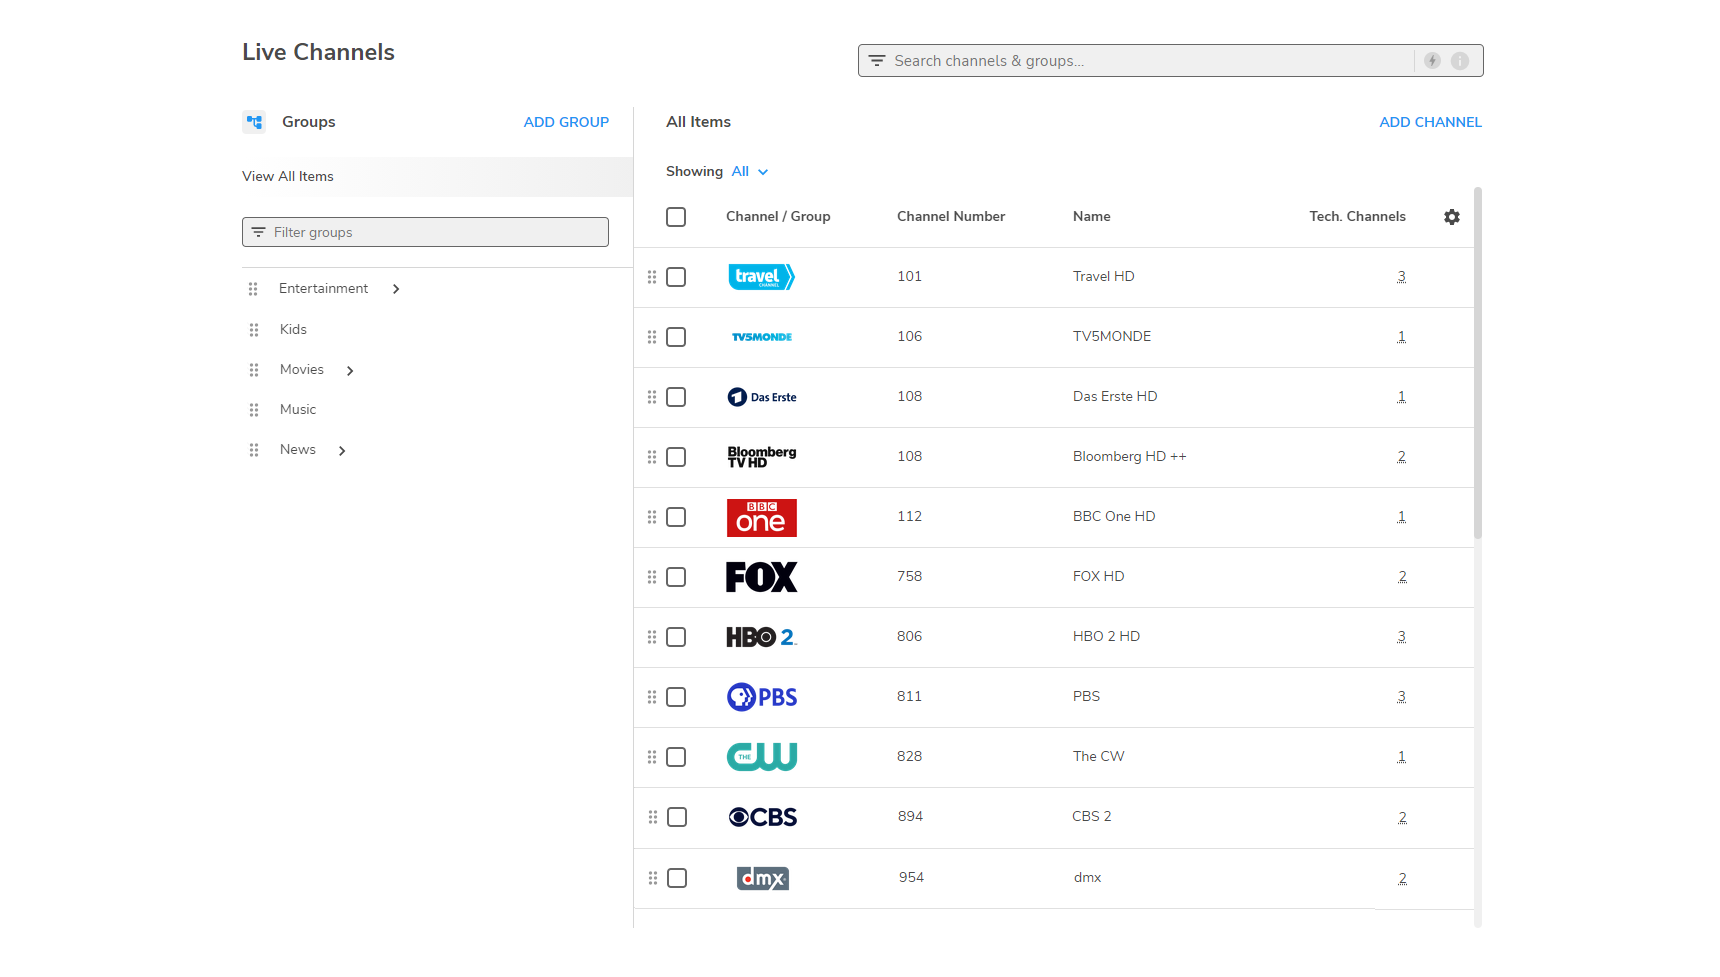1720x977 pixels.
Task: Click the lightning bolt icon in search bar
Action: pyautogui.click(x=1432, y=61)
